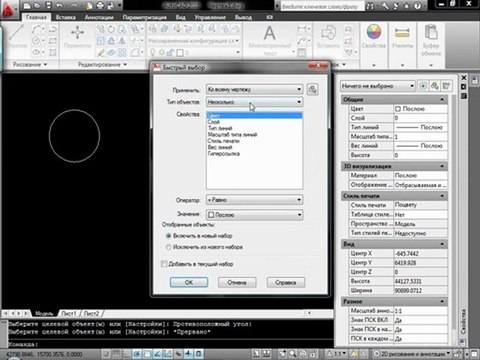Activate the Переместить move tool

(x=77, y=37)
